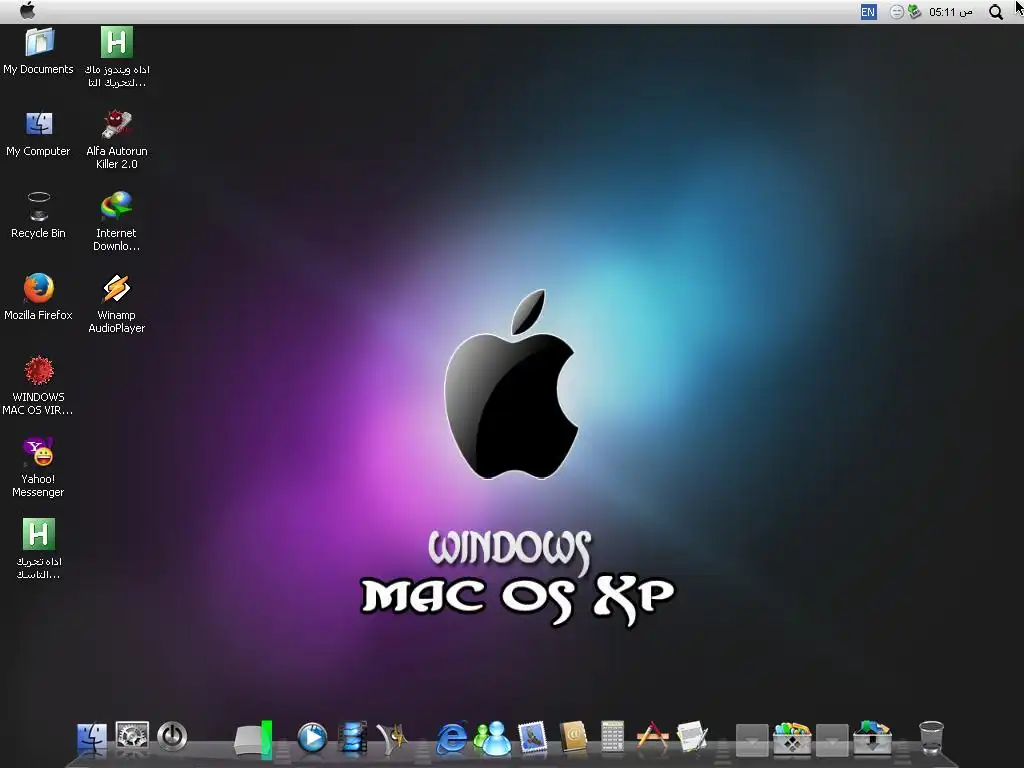Open the downloads stack with arrow in dock
This screenshot has width=1024, height=768.
click(872, 738)
